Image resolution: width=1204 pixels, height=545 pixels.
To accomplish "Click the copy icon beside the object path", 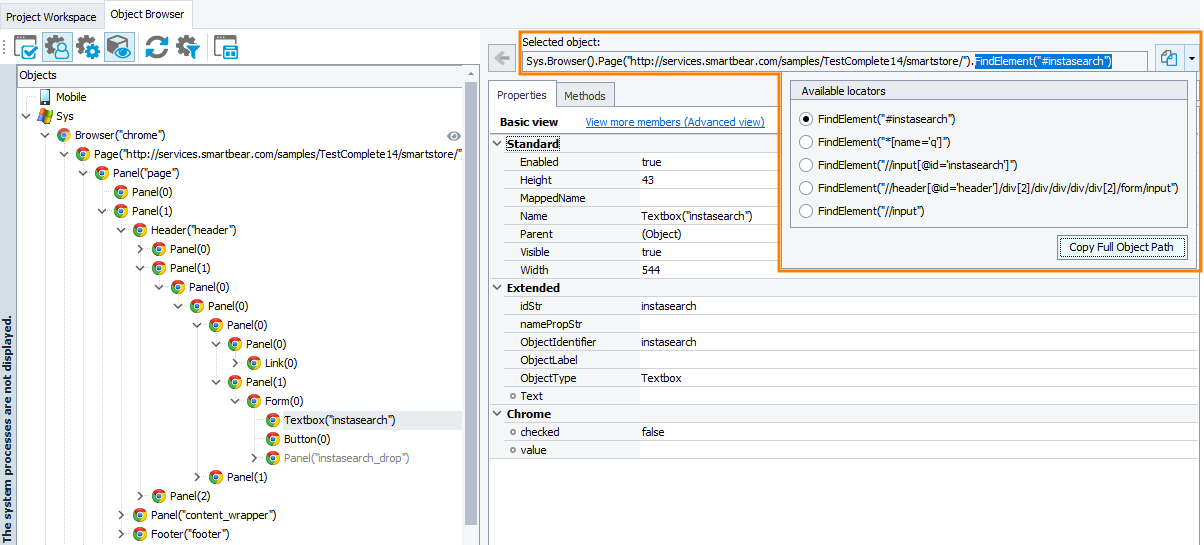I will 1168,59.
